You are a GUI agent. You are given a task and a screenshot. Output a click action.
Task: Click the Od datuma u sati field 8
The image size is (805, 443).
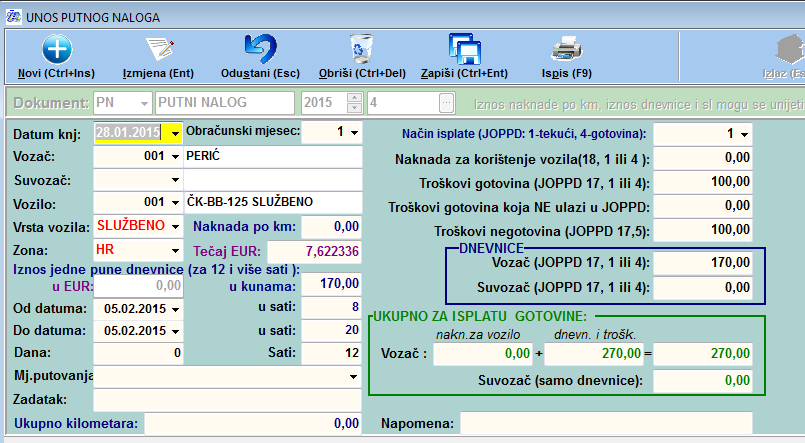click(331, 307)
